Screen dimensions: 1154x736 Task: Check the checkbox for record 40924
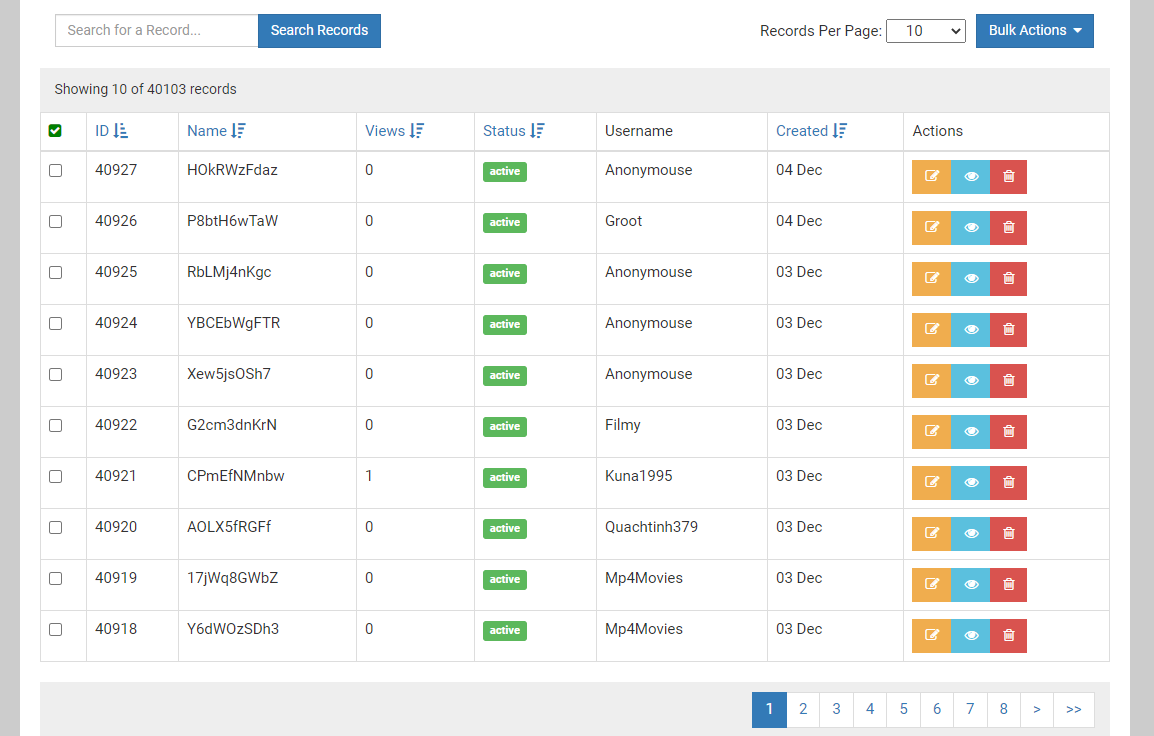(x=55, y=323)
